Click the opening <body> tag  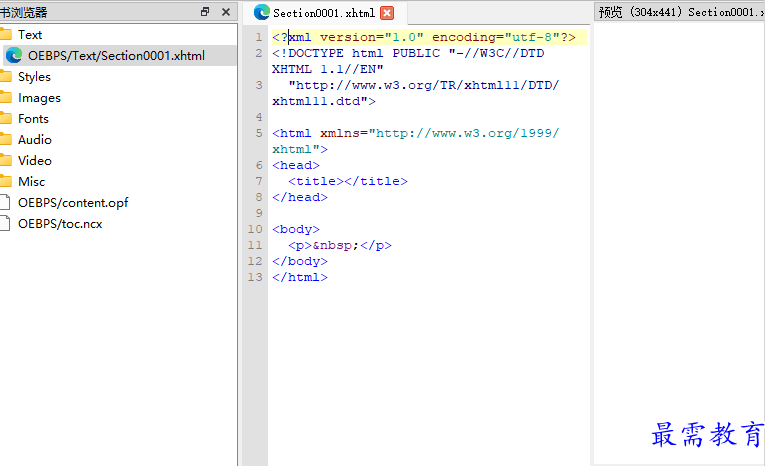point(296,230)
